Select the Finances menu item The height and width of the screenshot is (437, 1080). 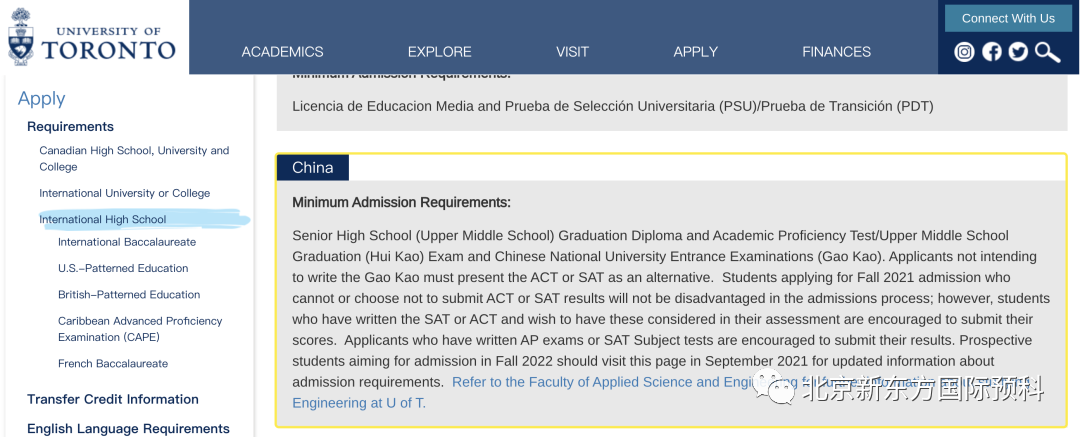point(836,52)
